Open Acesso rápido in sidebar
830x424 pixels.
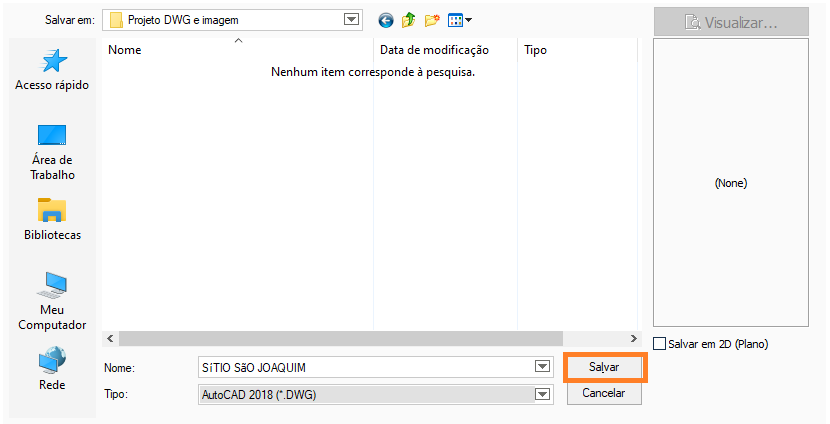pyautogui.click(x=52, y=68)
